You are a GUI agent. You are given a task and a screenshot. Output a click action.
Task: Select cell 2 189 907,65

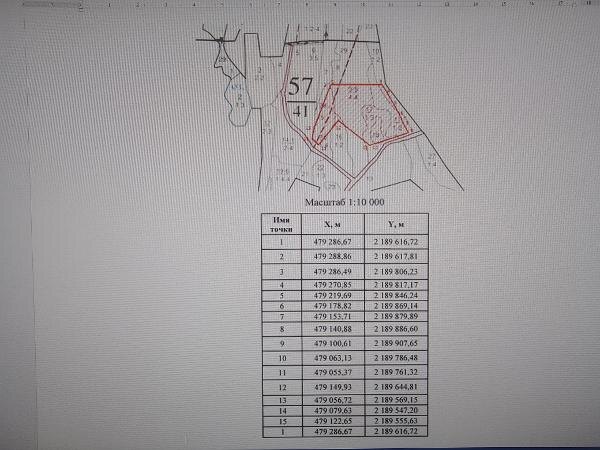pyautogui.click(x=396, y=344)
